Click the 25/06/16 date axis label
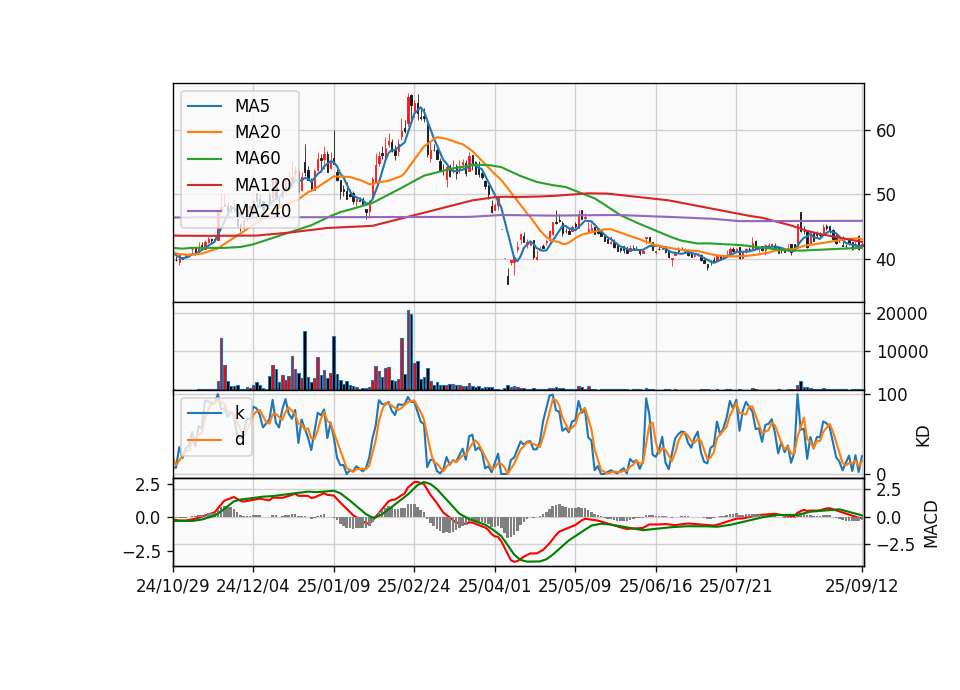The height and width of the screenshot is (690, 960). 655,586
